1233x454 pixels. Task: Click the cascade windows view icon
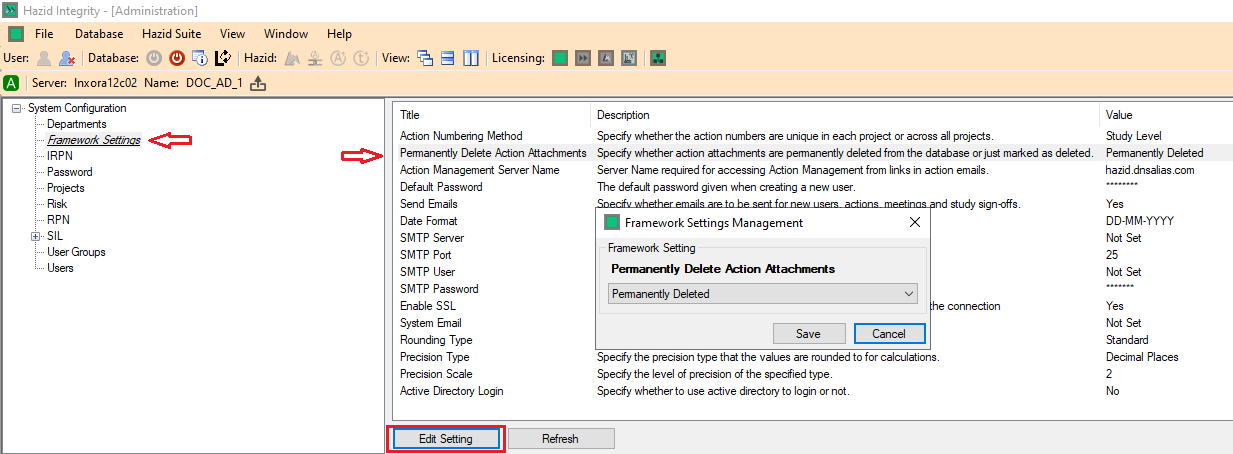[x=424, y=58]
